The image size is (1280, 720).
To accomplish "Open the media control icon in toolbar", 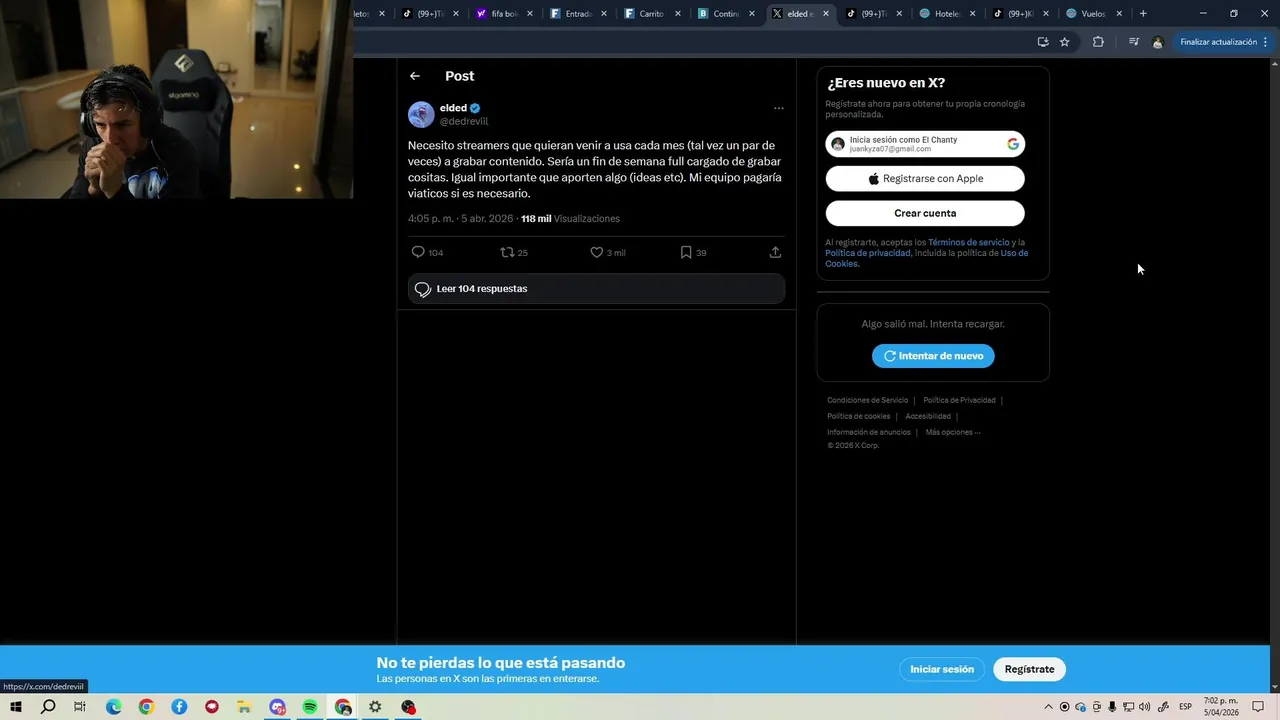I will [1133, 42].
